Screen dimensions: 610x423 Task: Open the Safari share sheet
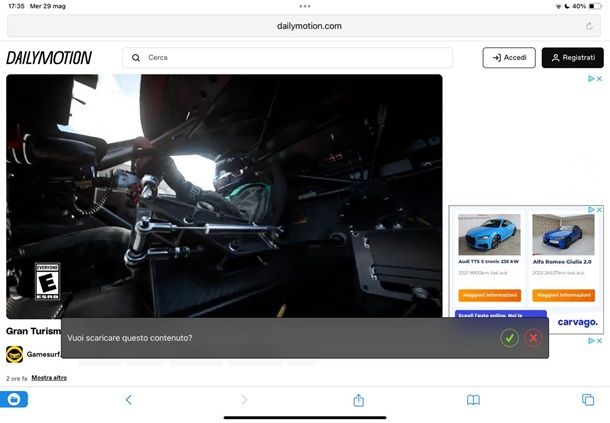[359, 399]
